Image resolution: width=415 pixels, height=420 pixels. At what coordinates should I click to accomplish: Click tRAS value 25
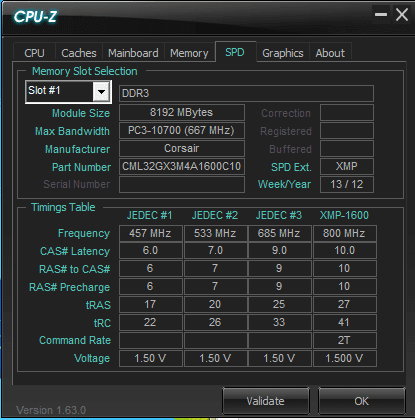coord(279,304)
